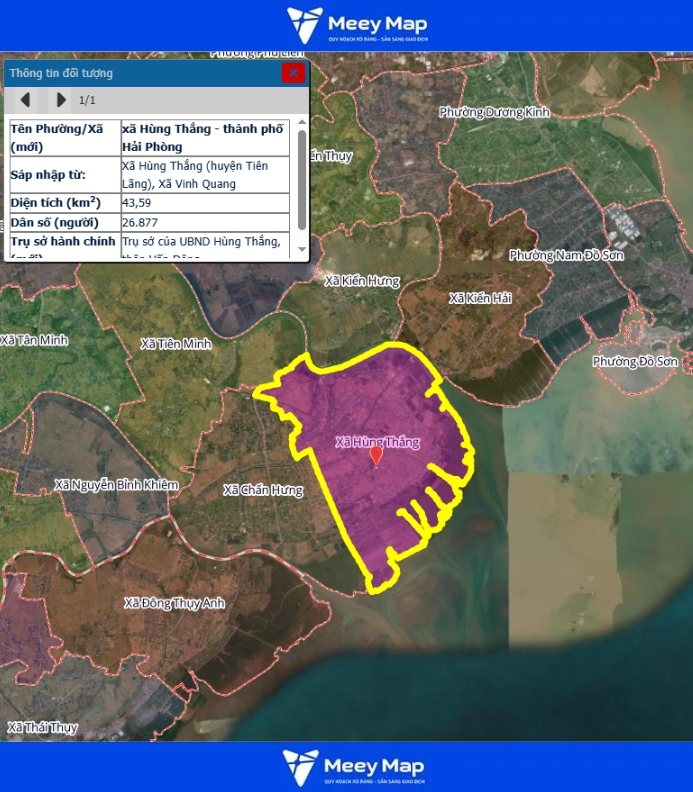Go to next object with right arrow
Viewport: 693px width, 792px height.
coord(61,100)
